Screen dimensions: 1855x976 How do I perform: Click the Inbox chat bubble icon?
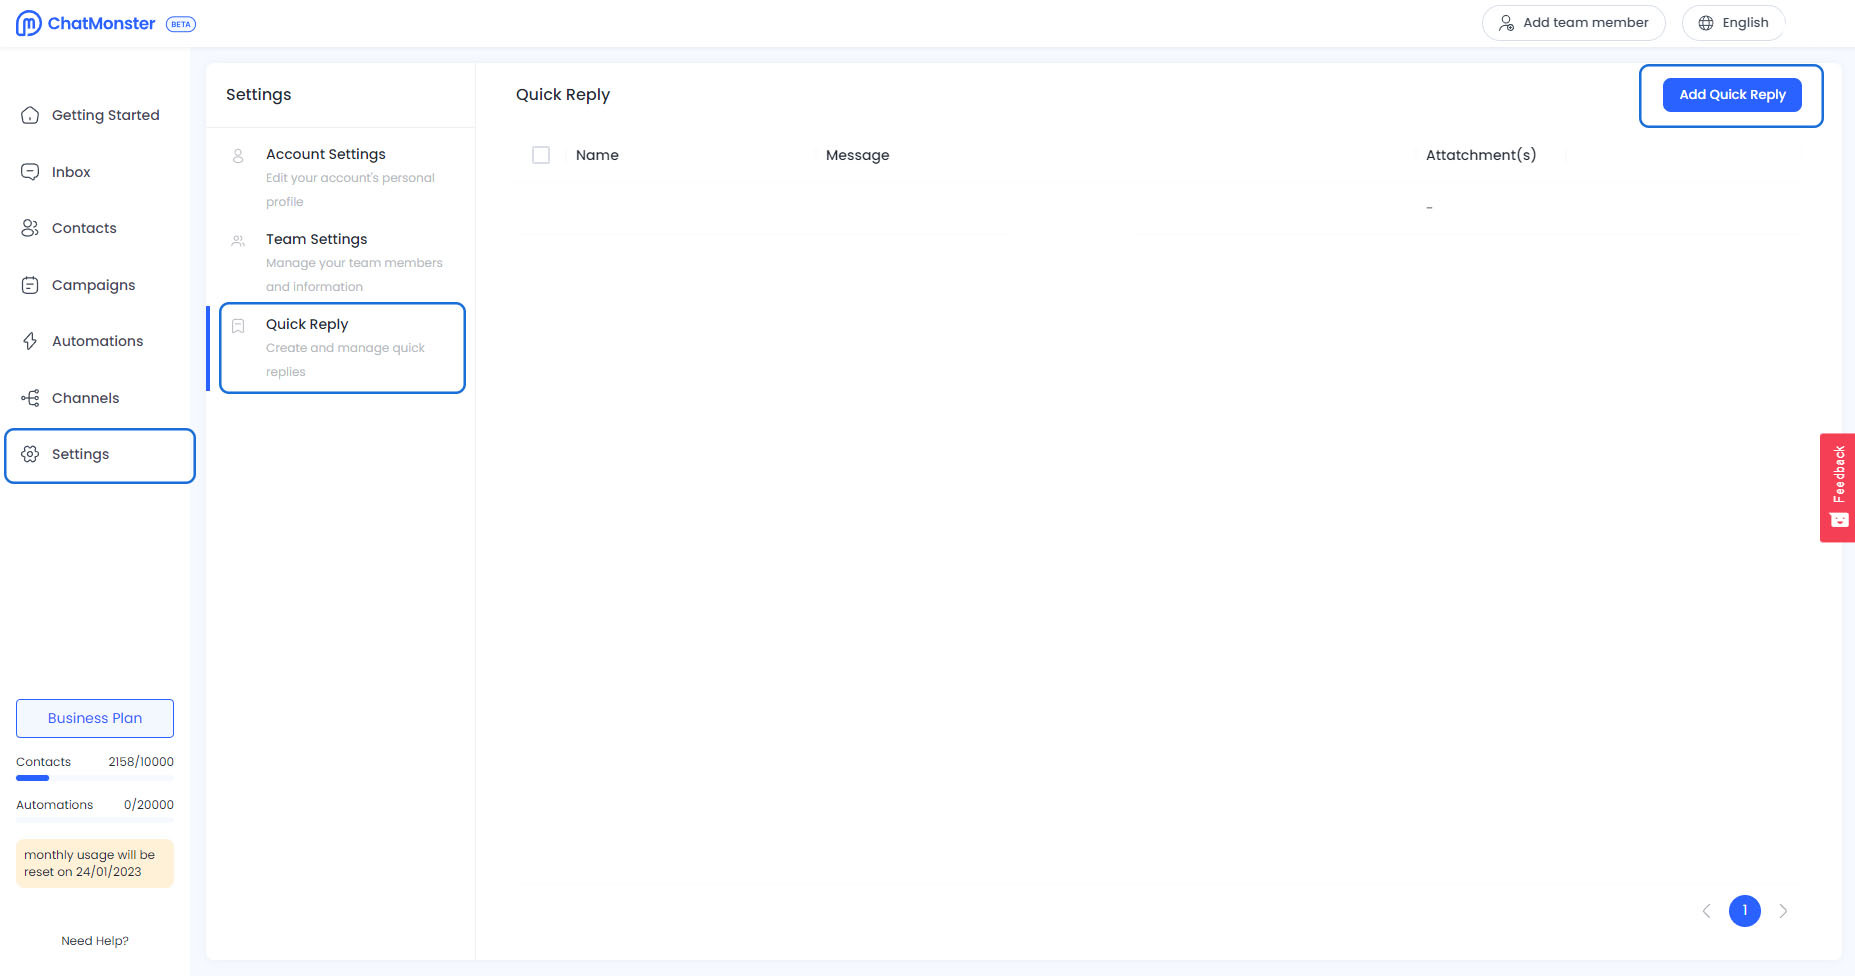click(x=30, y=172)
